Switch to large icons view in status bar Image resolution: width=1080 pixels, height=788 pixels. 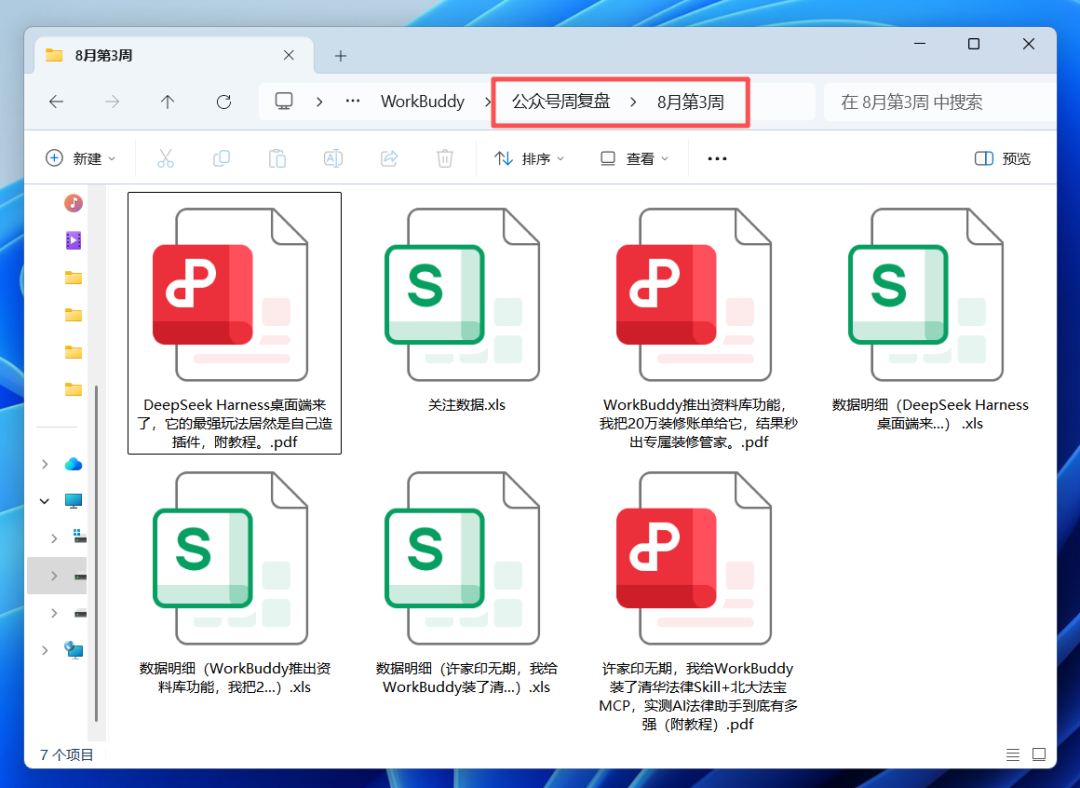coord(1039,755)
